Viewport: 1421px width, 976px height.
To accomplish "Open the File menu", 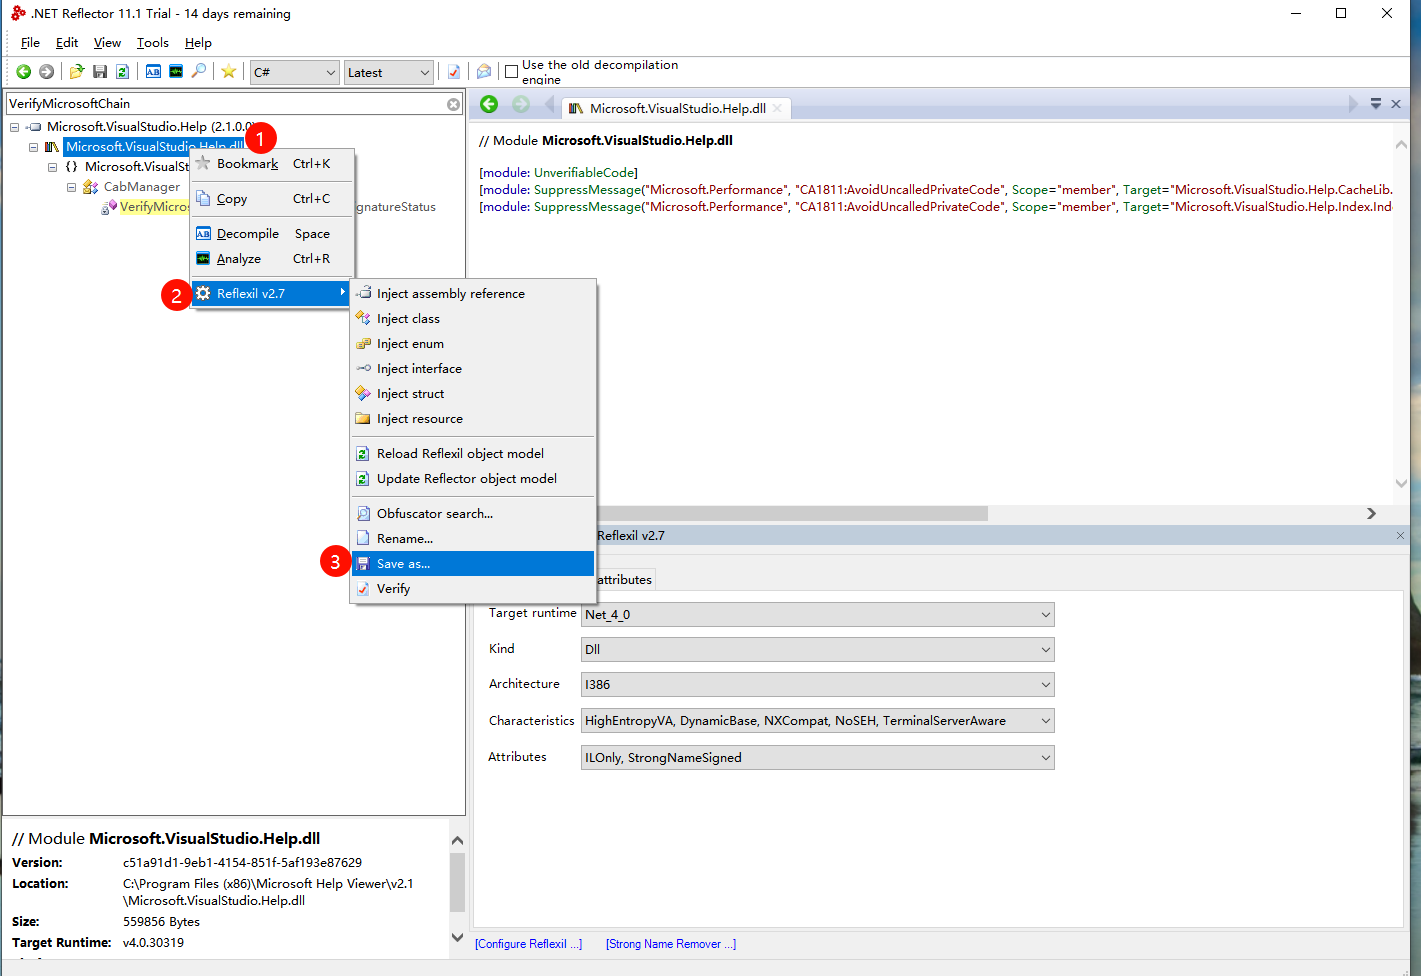I will (30, 43).
